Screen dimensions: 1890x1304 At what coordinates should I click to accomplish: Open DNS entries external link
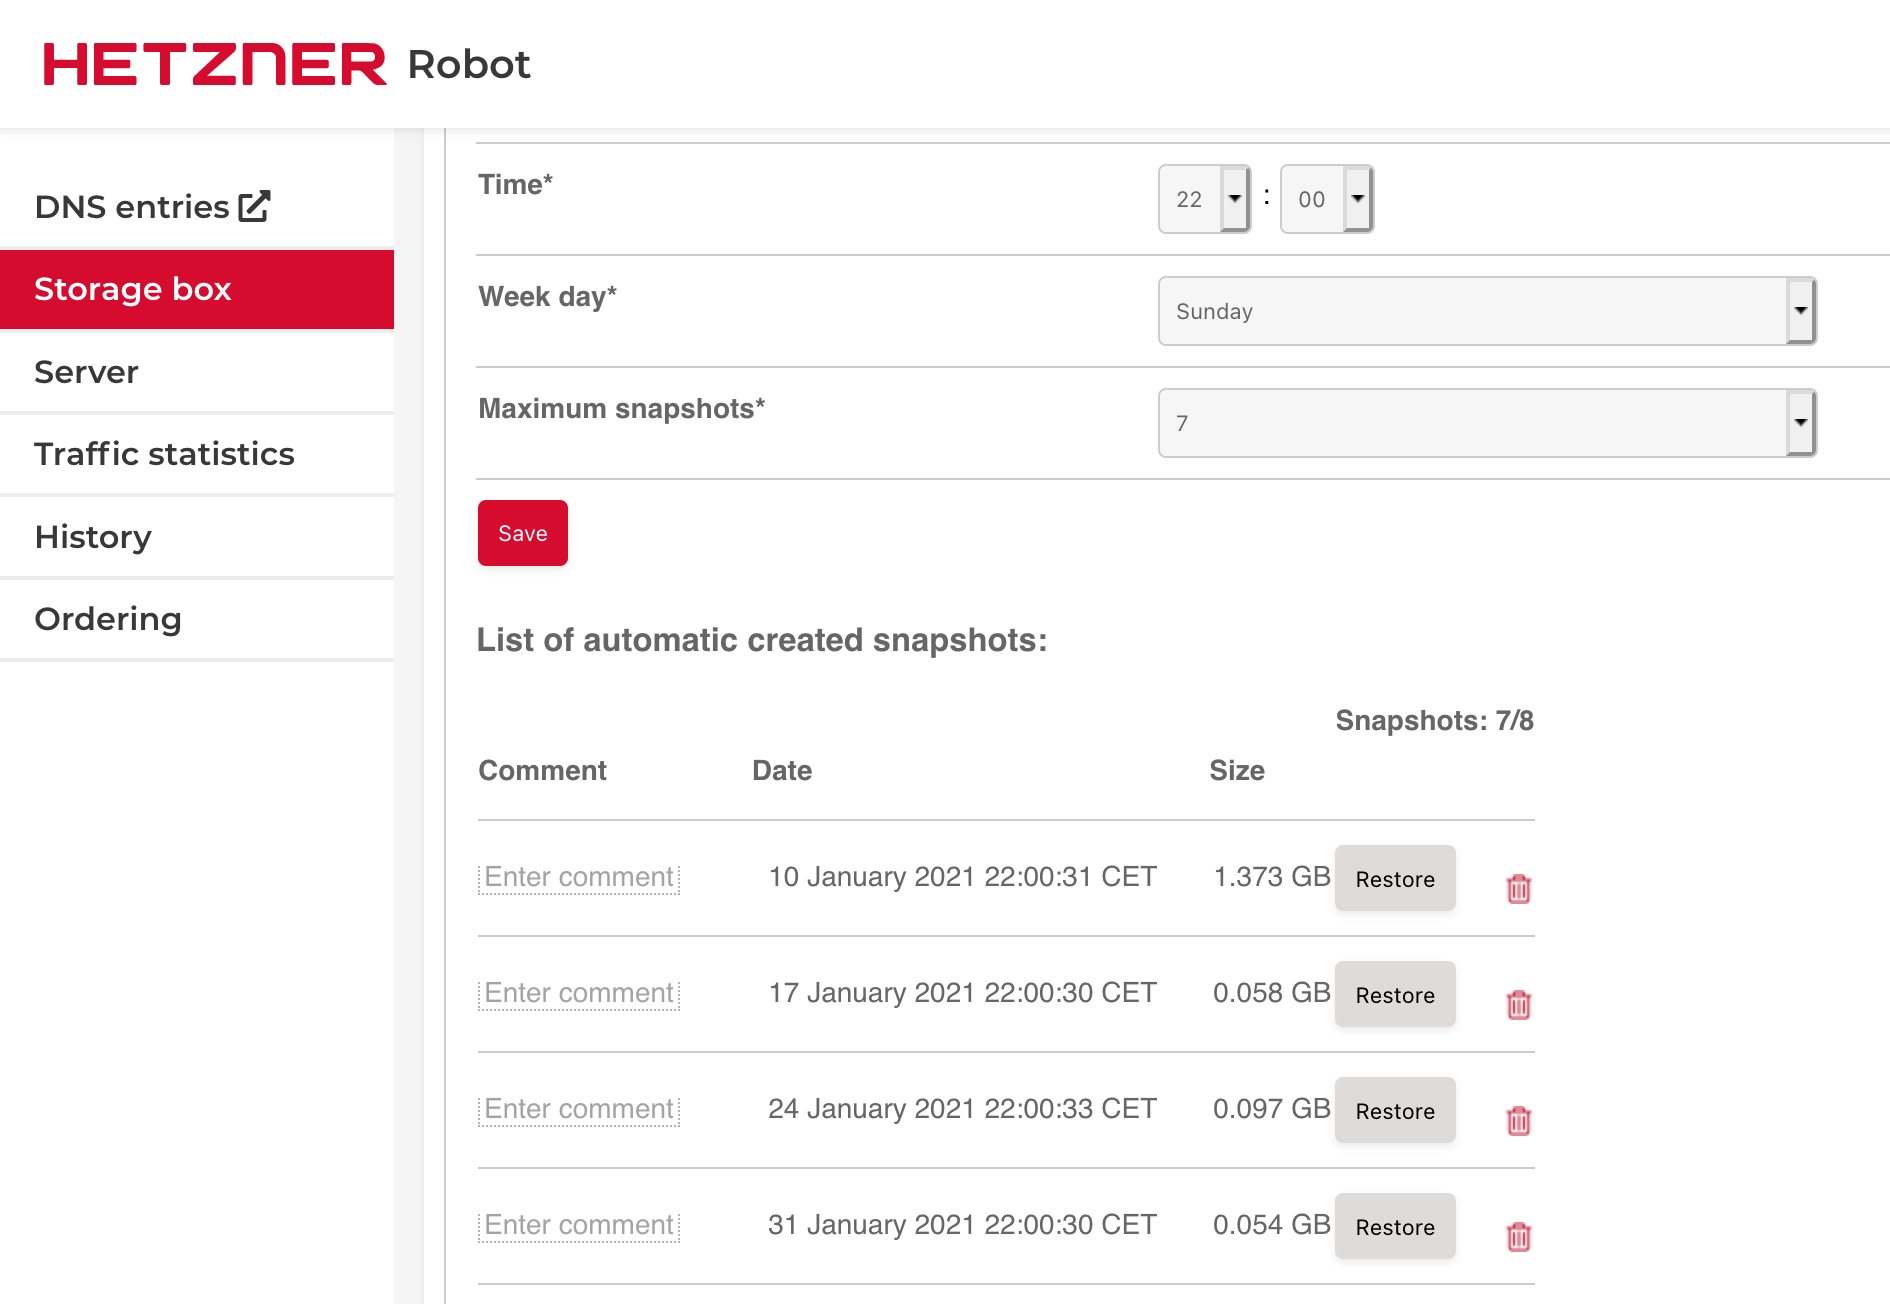152,207
